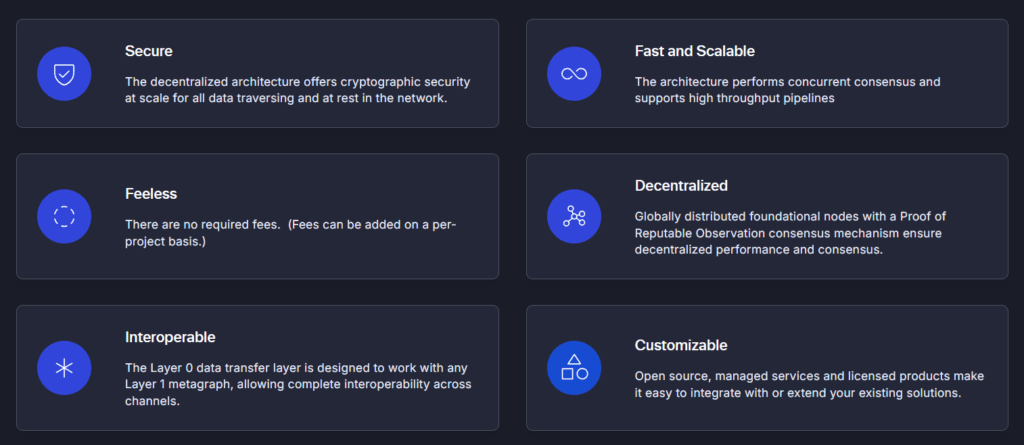Select the Feeless heading text
The width and height of the screenshot is (1024, 445).
pyautogui.click(x=151, y=193)
